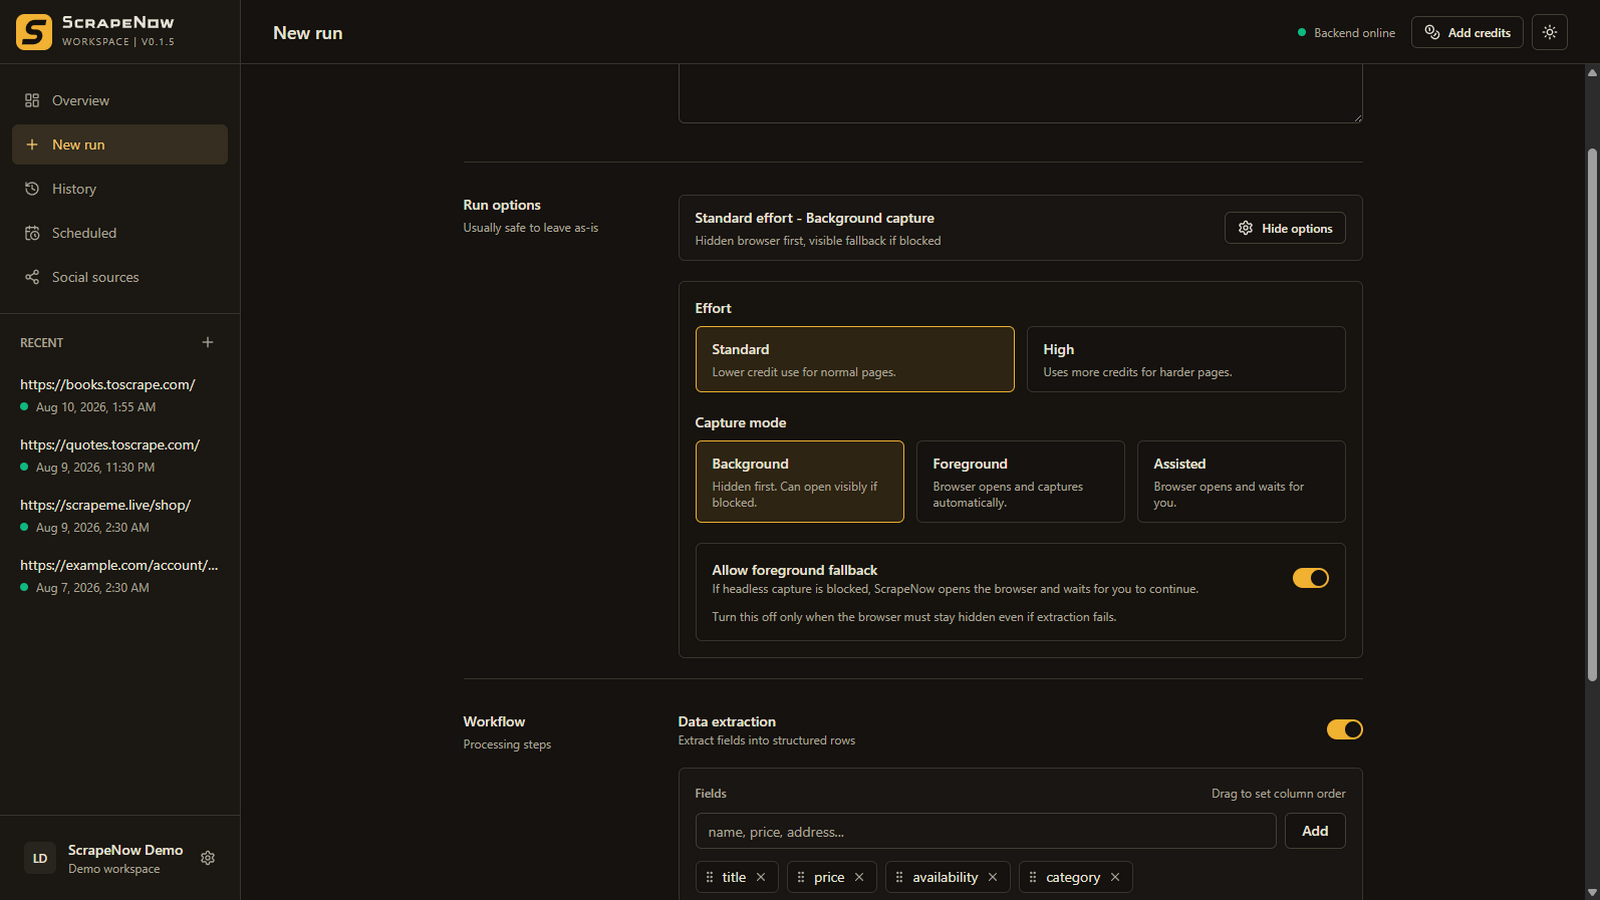Screen dimensions: 1600x900
Task: Click scrollbar down arrow
Action: (x=1592, y=892)
